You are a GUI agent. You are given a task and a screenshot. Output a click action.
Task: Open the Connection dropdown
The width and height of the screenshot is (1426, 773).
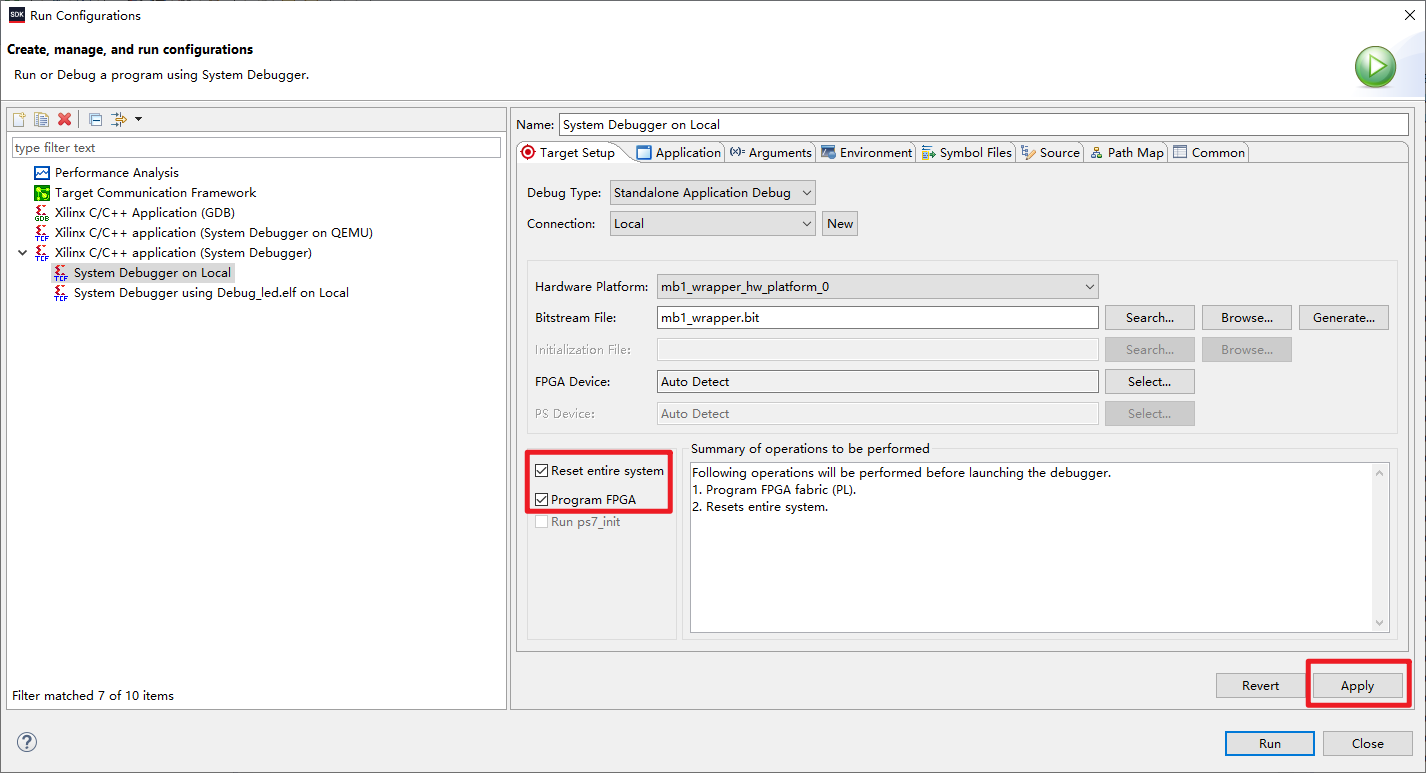tap(713, 224)
